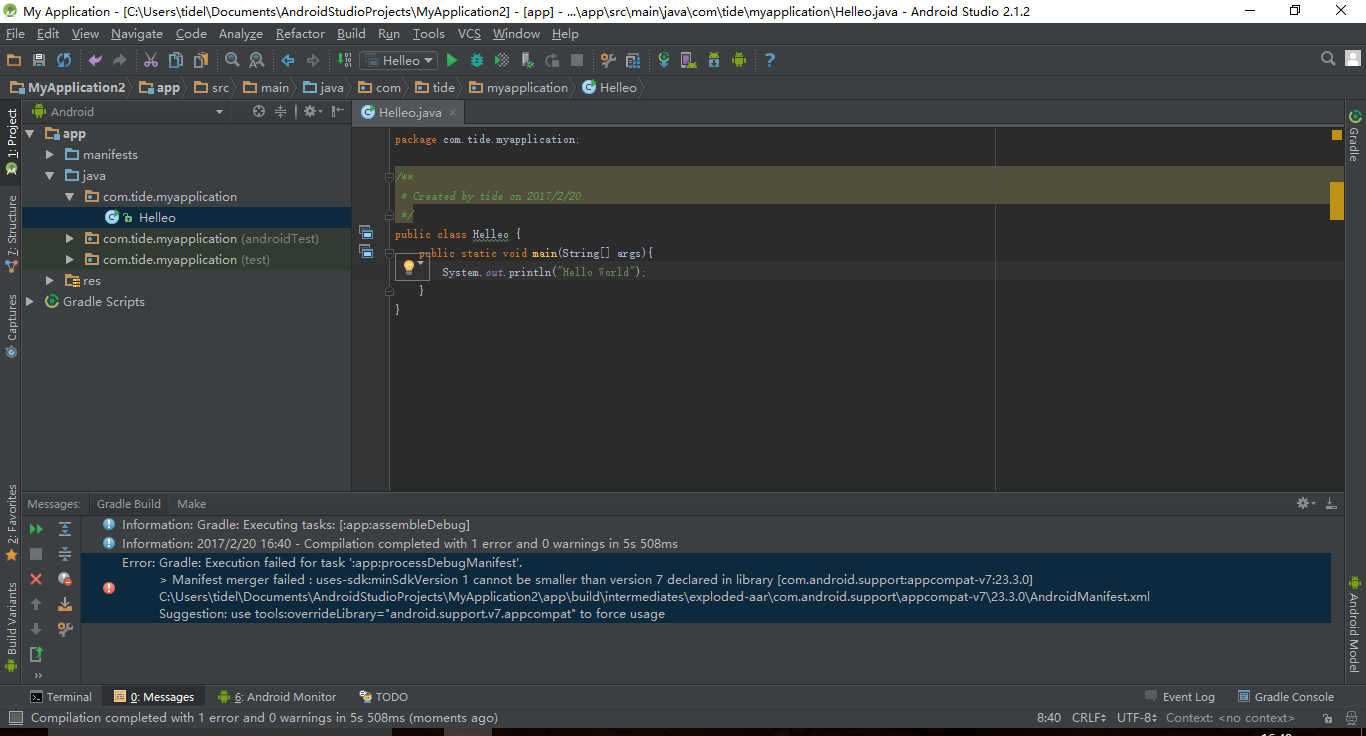Click the Copy icon in the toolbar

click(x=176, y=60)
